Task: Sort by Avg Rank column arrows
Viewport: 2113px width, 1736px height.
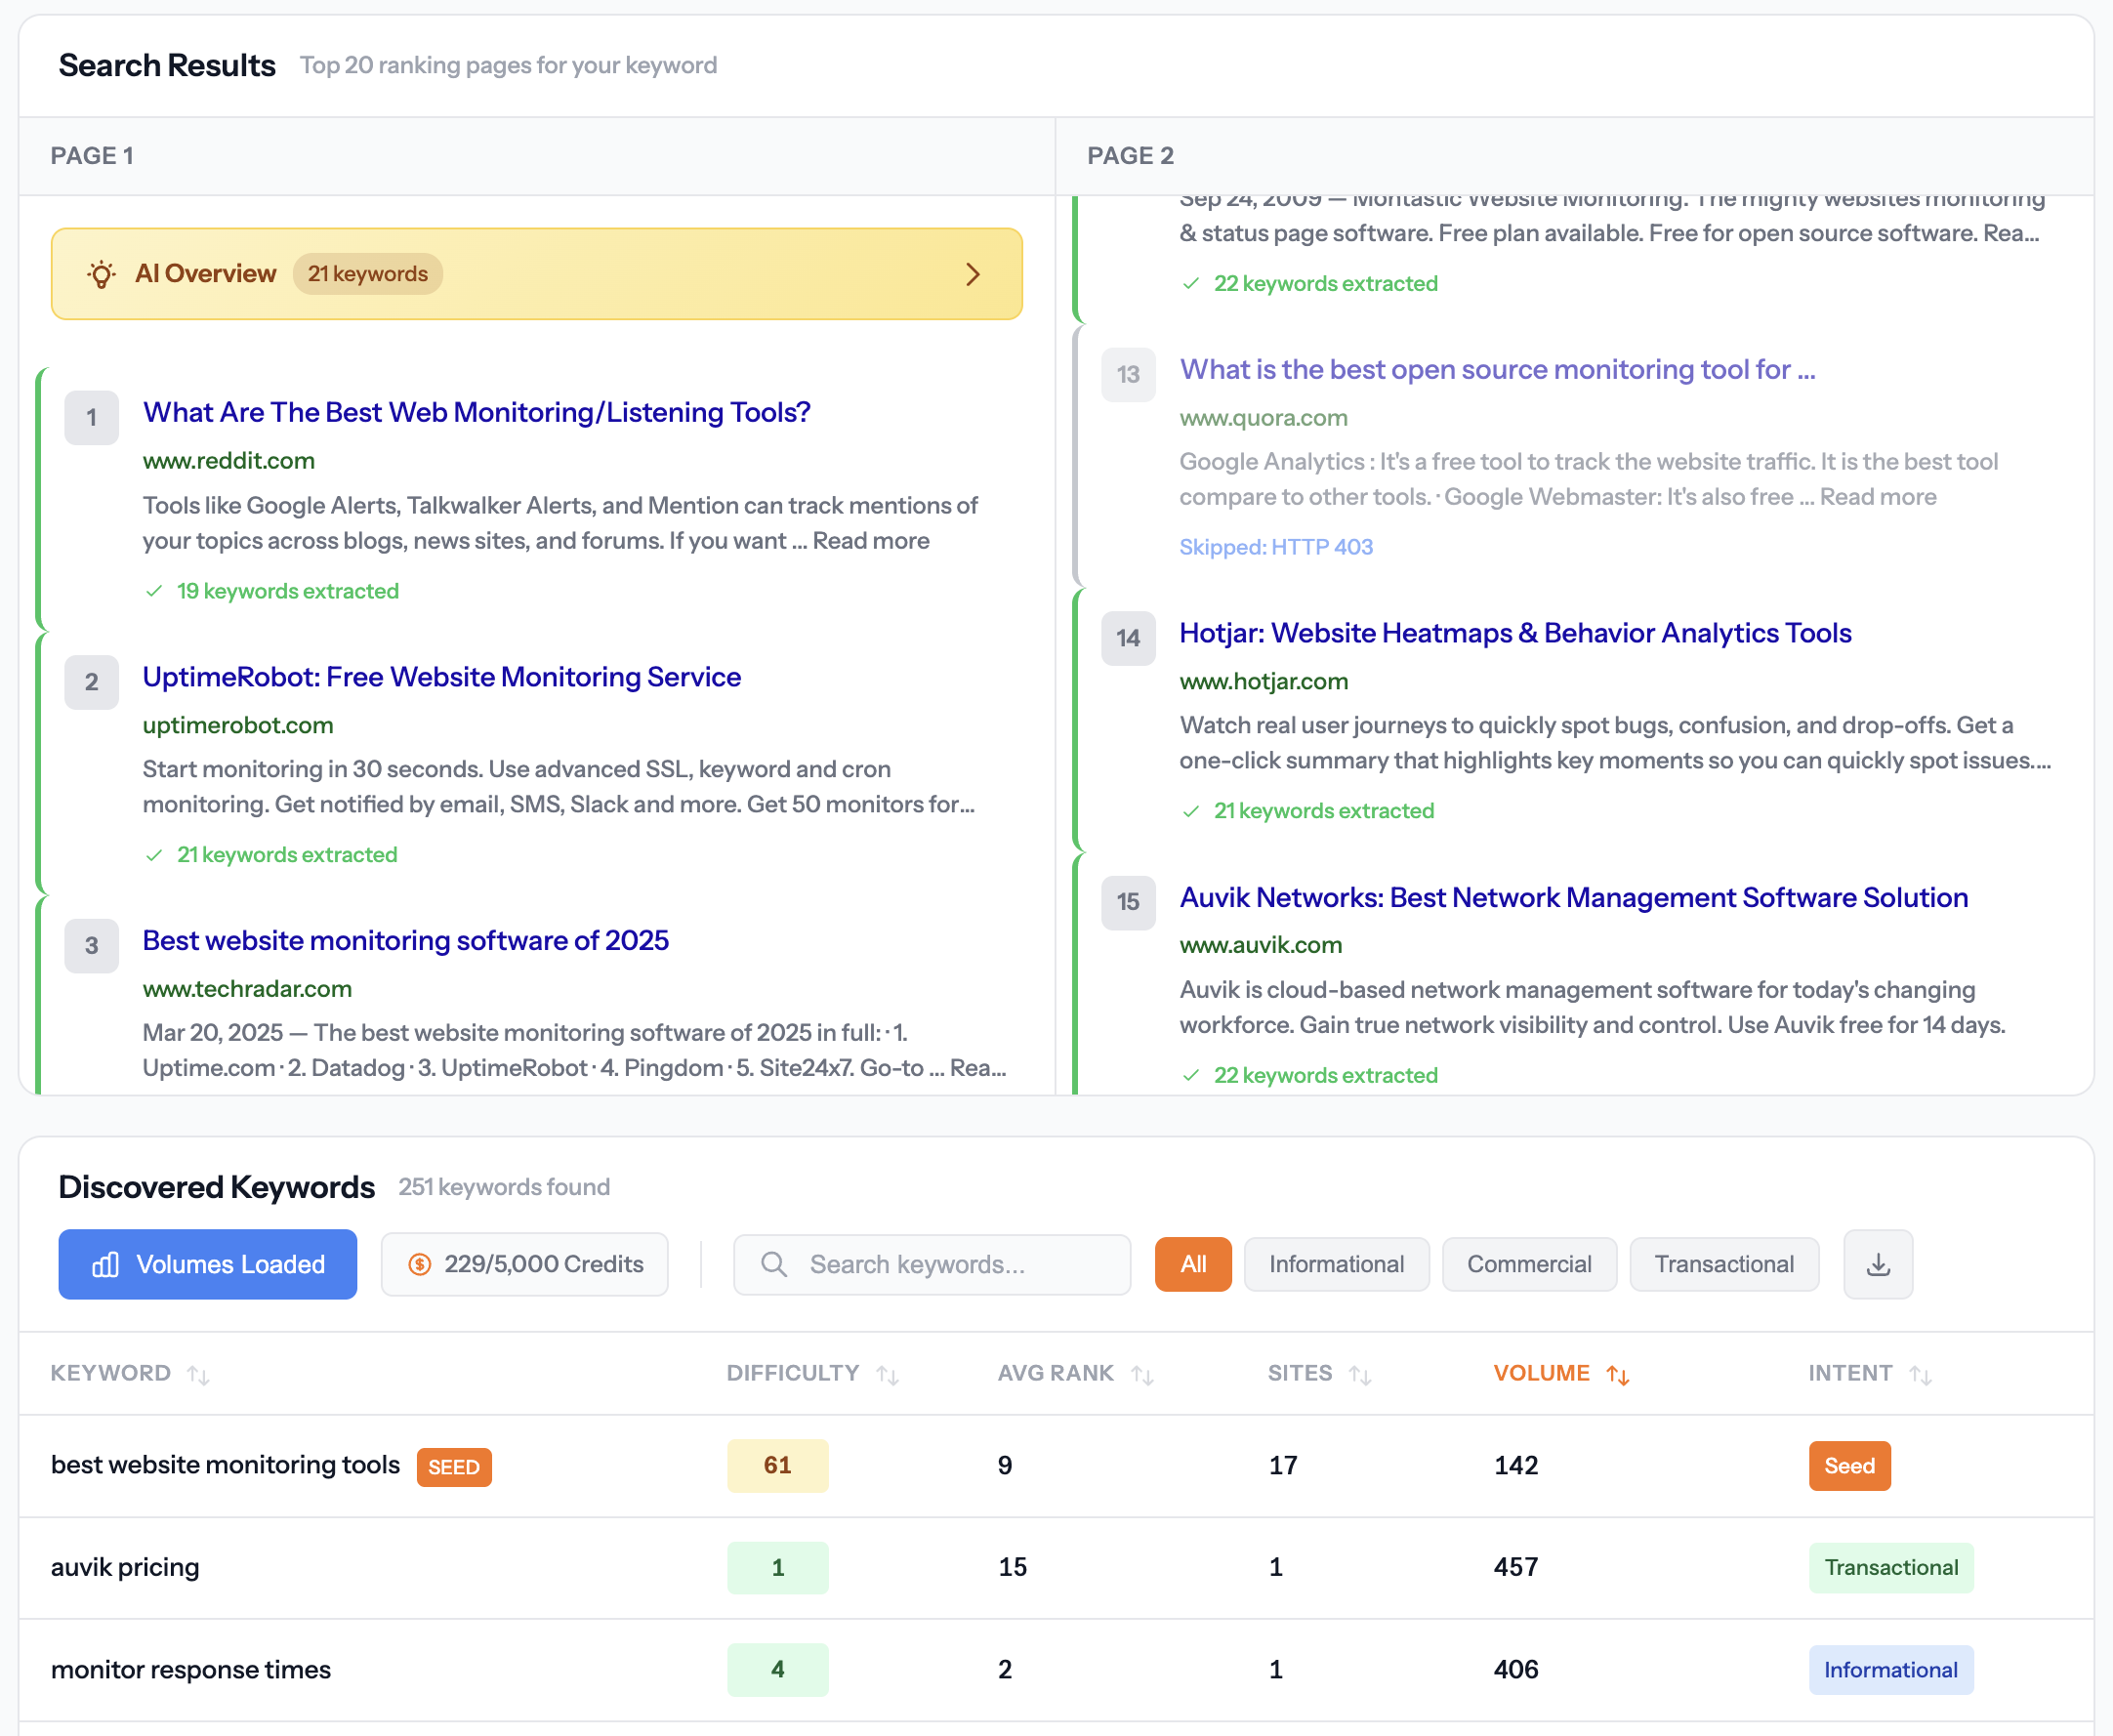Action: pos(1142,1375)
